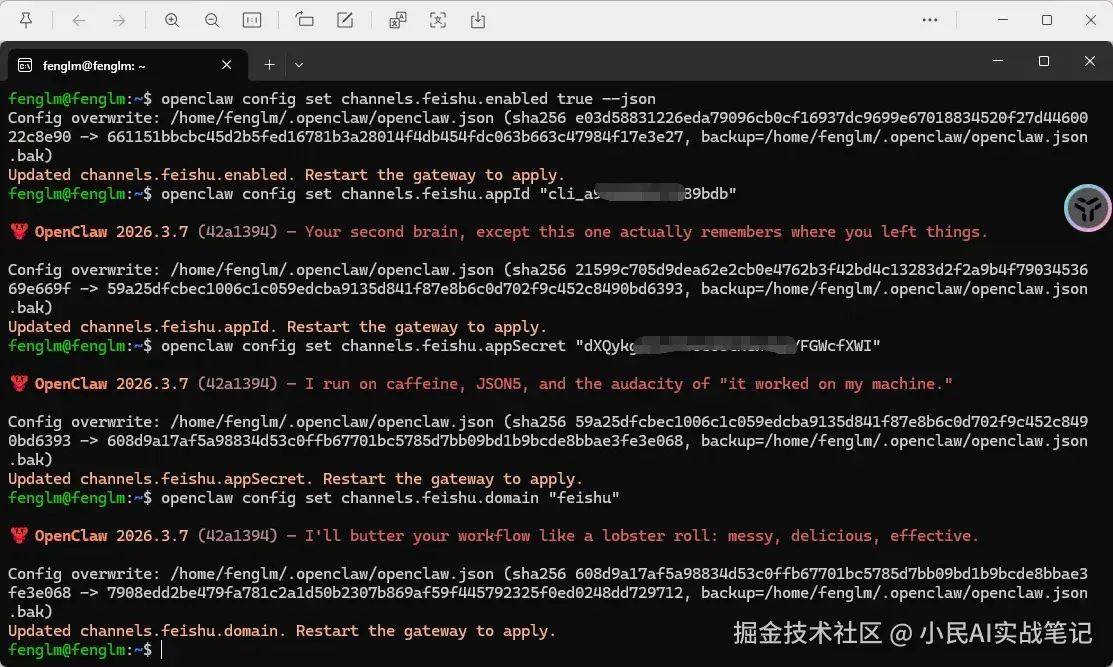Screen dimensions: 1113x667
Task: Click the hash starting "21599c705d9dea62e2cb"
Action: point(831,270)
